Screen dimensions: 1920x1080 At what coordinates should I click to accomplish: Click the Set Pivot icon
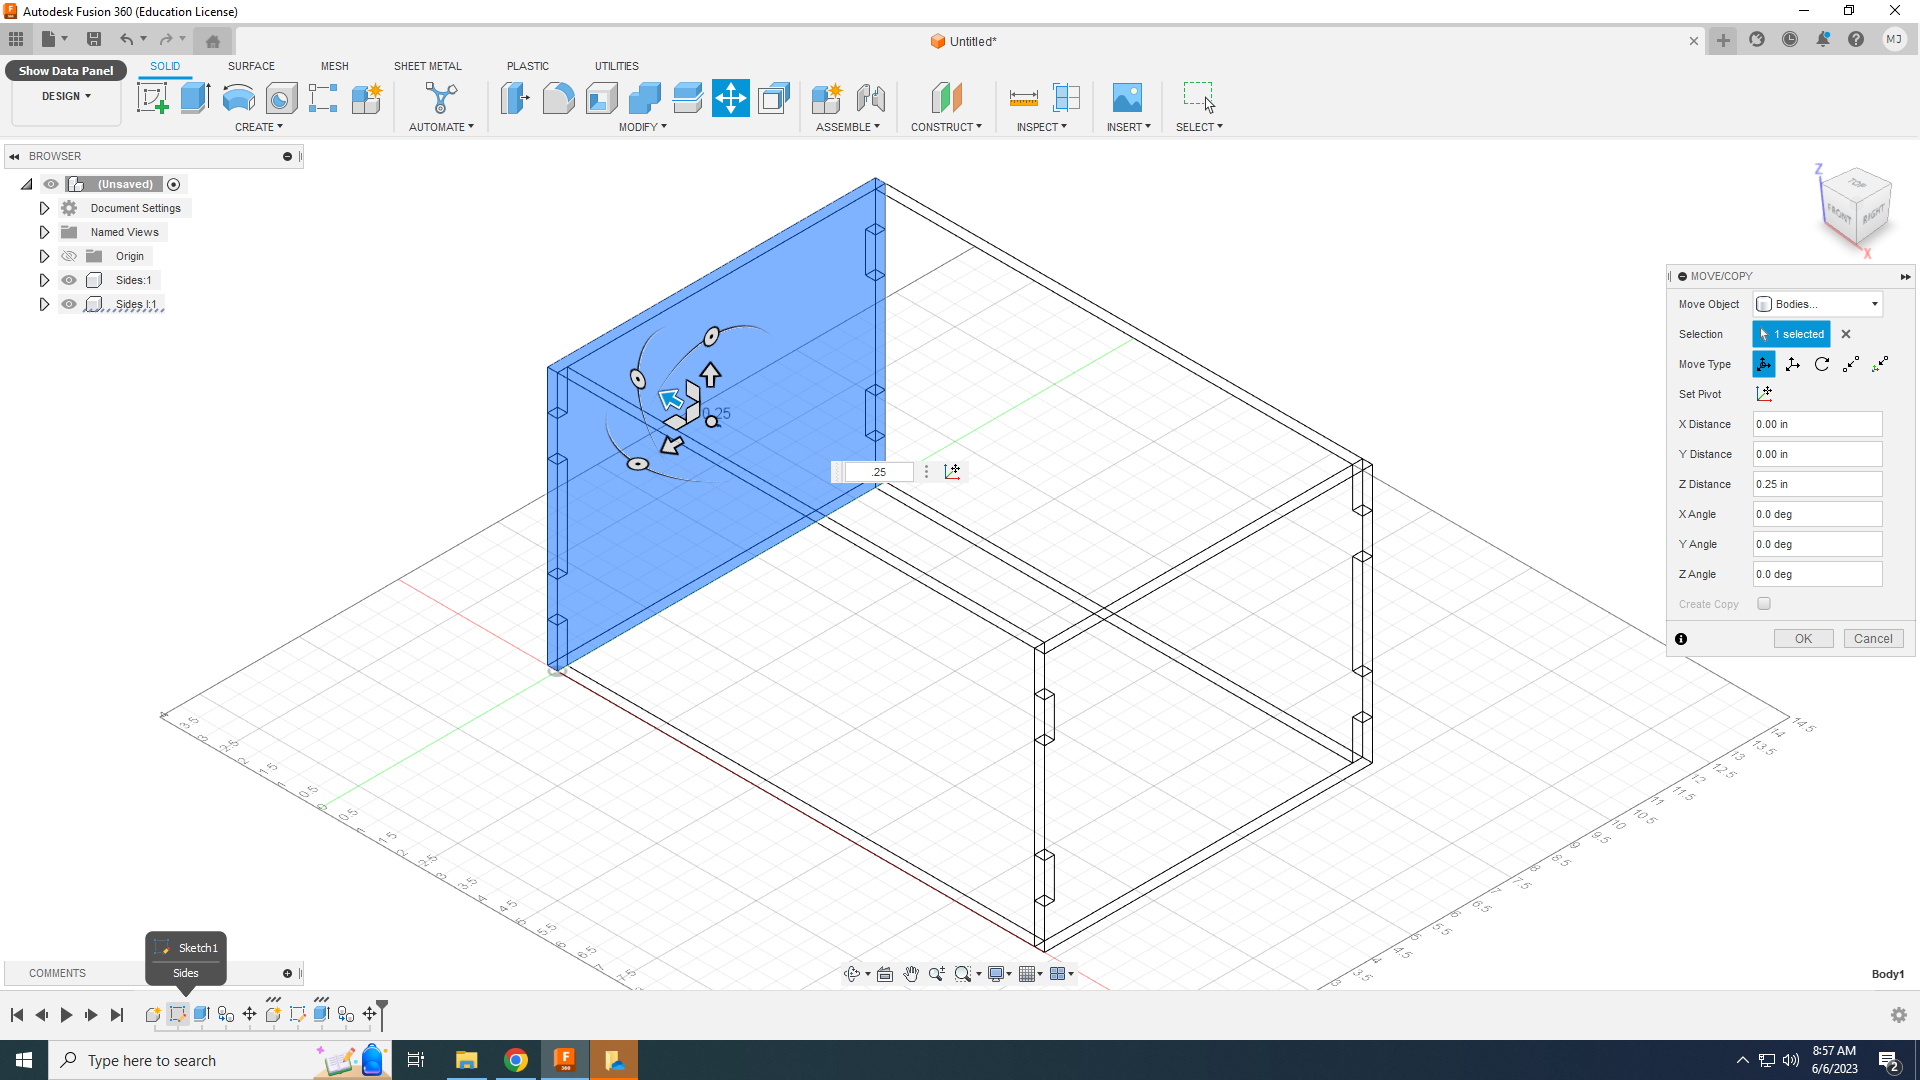click(1764, 393)
